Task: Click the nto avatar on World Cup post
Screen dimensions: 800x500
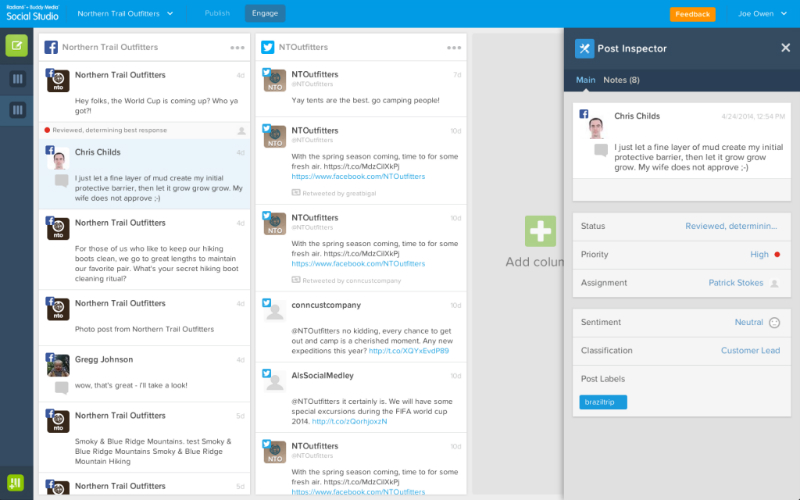Action: 58,81
